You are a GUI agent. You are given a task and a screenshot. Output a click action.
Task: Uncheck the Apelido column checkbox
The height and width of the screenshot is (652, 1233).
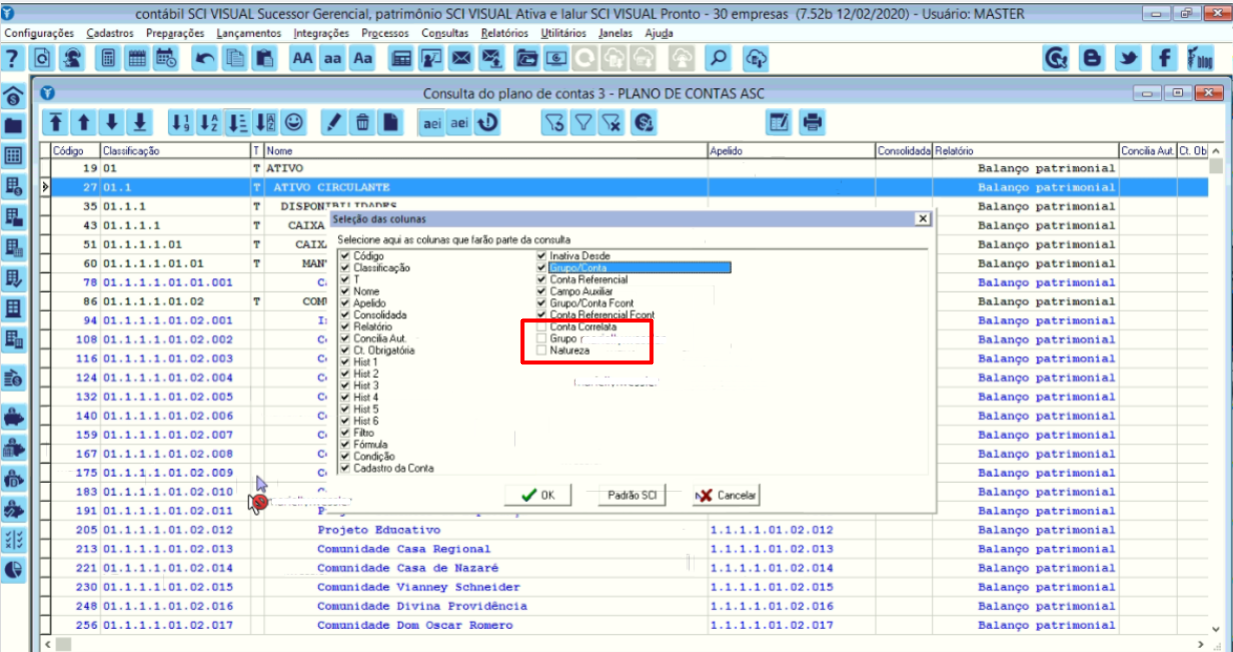click(345, 303)
